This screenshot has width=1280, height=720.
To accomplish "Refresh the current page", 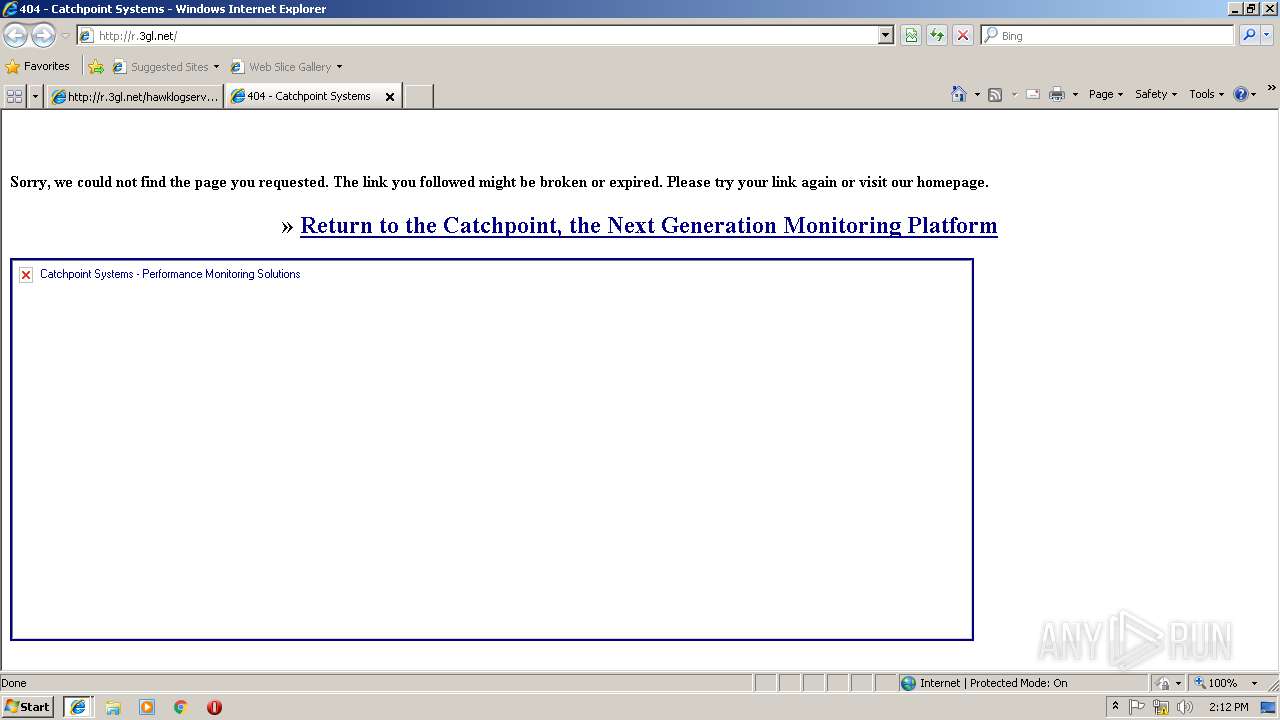I will pos(937,35).
